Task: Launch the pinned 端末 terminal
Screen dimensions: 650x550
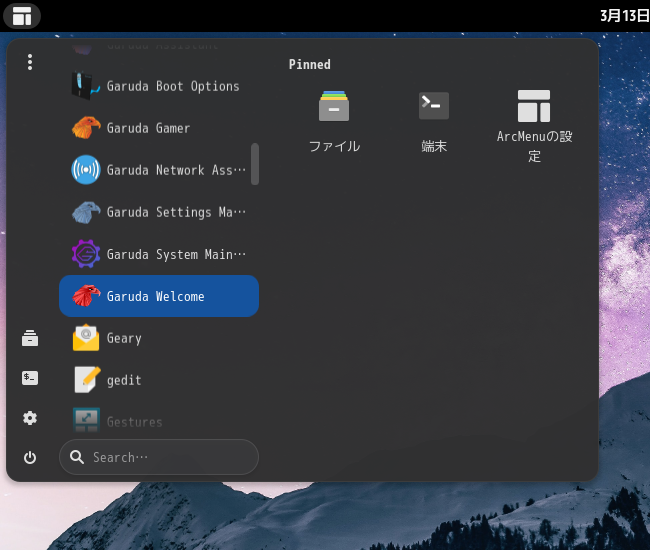Action: [x=434, y=122]
